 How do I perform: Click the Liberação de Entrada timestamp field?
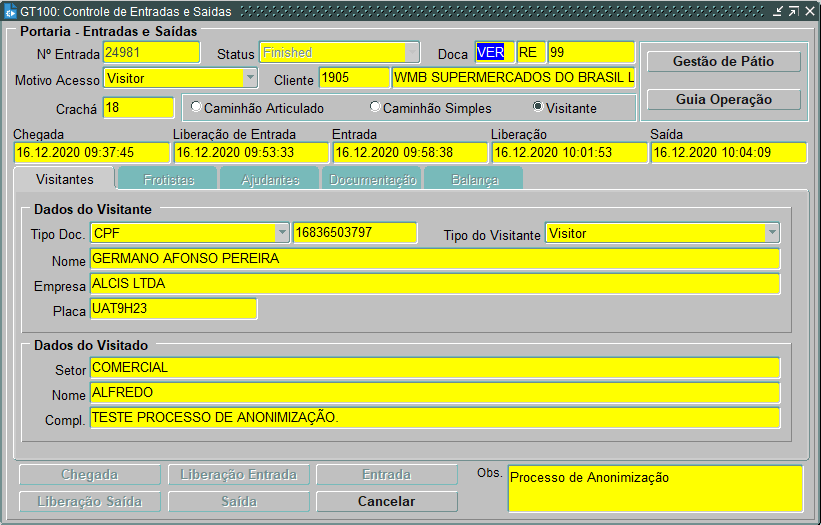click(251, 153)
